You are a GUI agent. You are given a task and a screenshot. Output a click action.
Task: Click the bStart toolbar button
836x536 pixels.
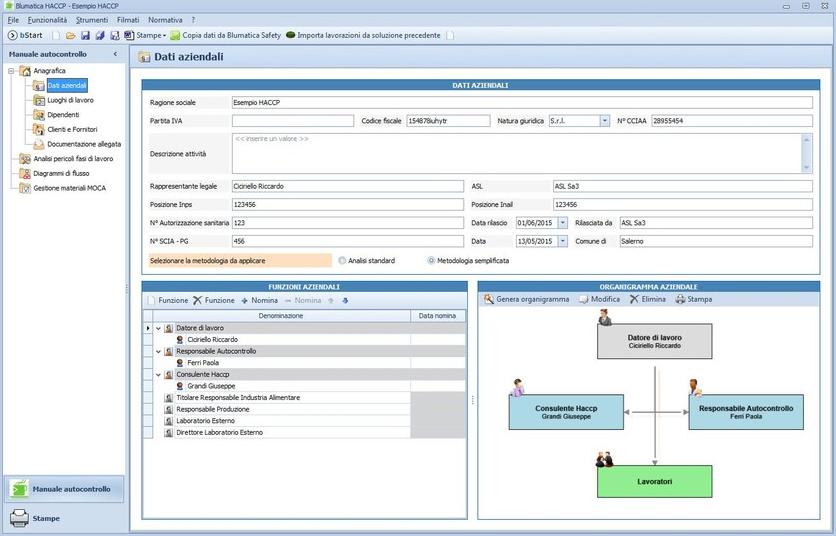coord(26,35)
